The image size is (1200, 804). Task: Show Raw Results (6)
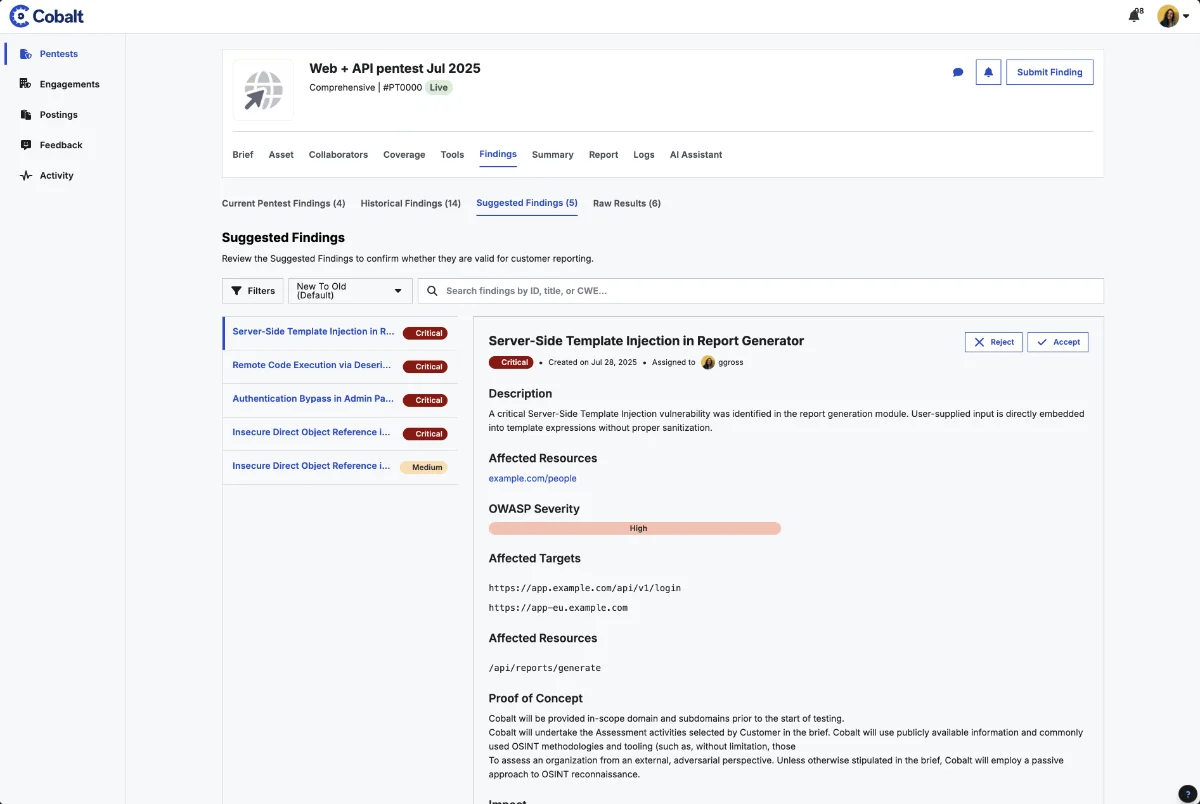coord(627,203)
